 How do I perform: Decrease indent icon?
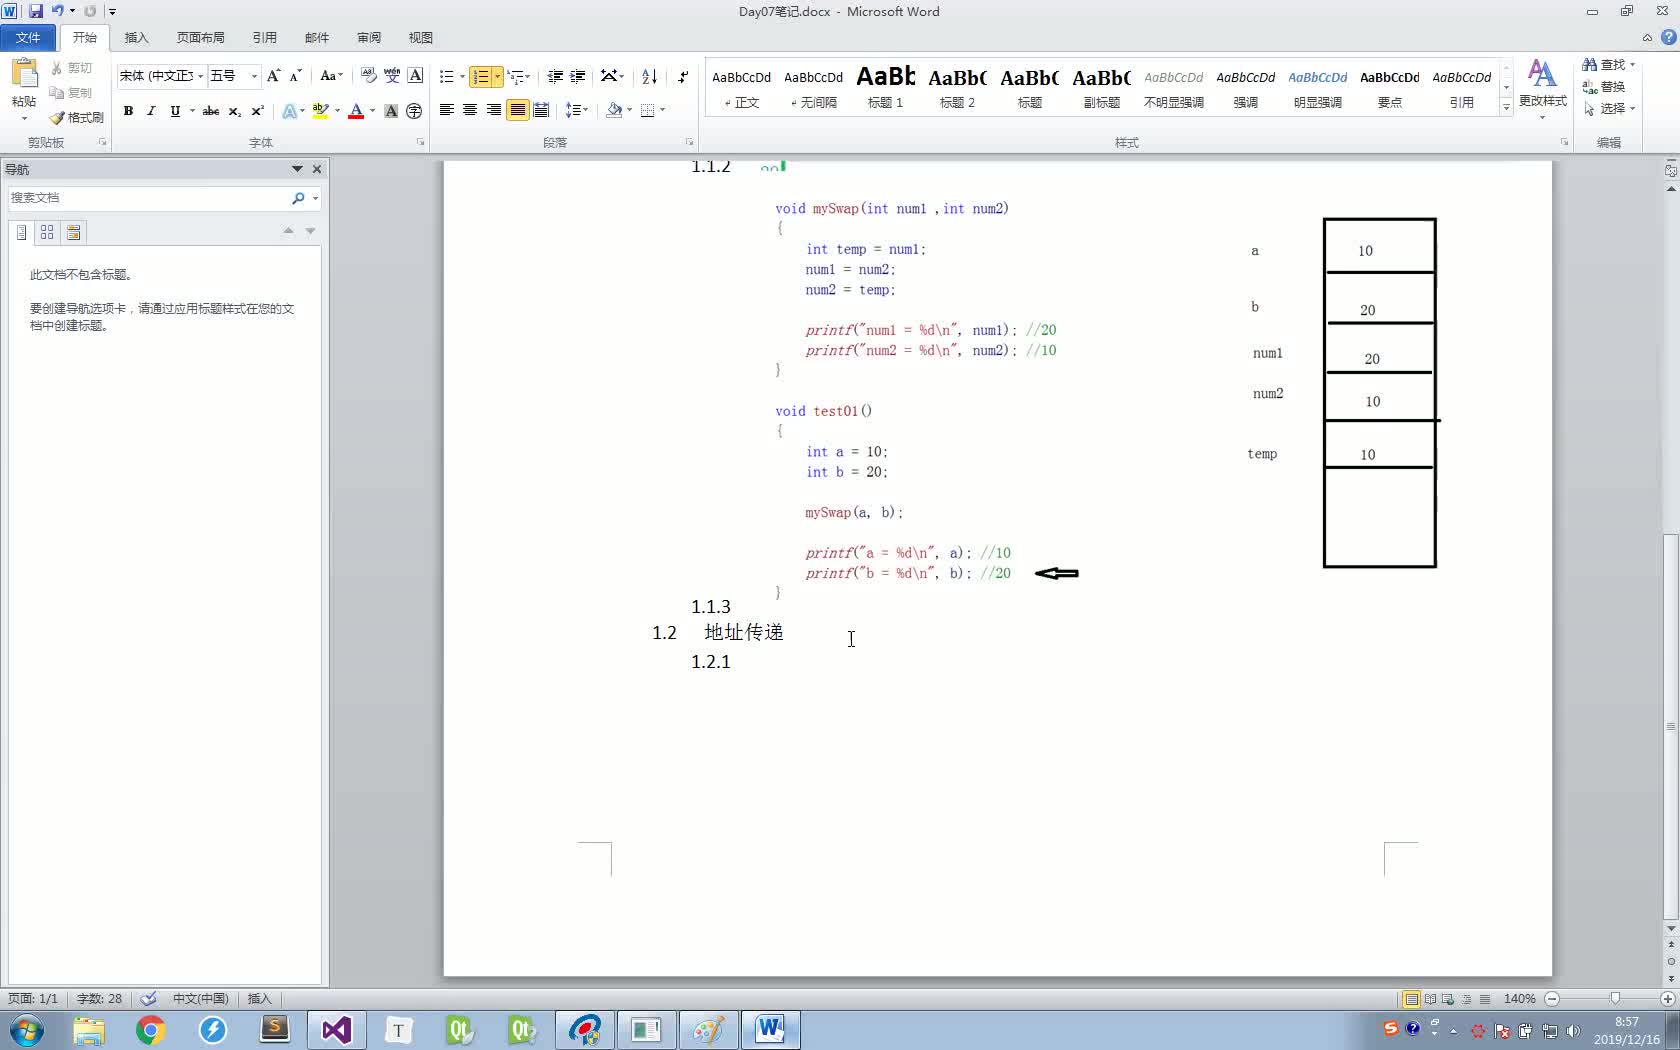(555, 76)
